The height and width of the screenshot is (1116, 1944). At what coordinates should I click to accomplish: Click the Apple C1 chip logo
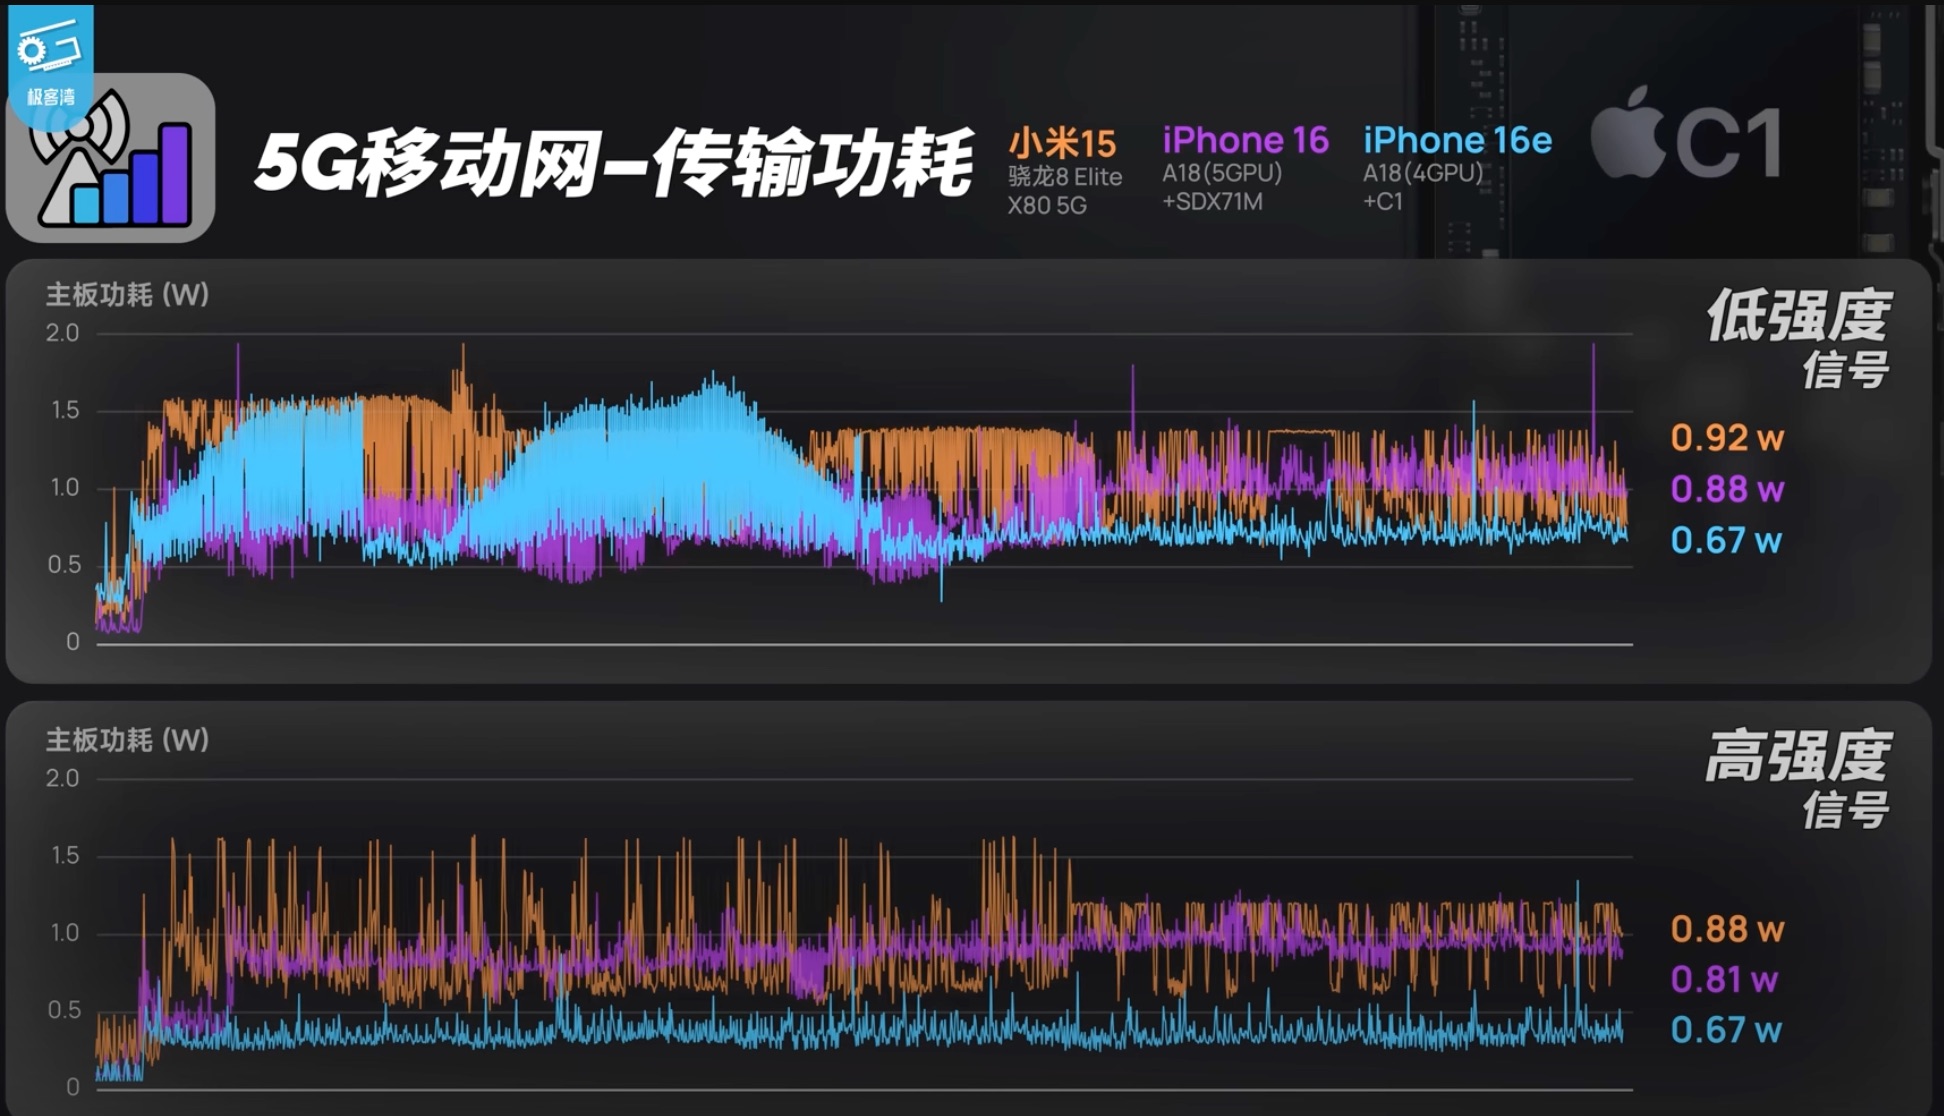tap(1686, 135)
